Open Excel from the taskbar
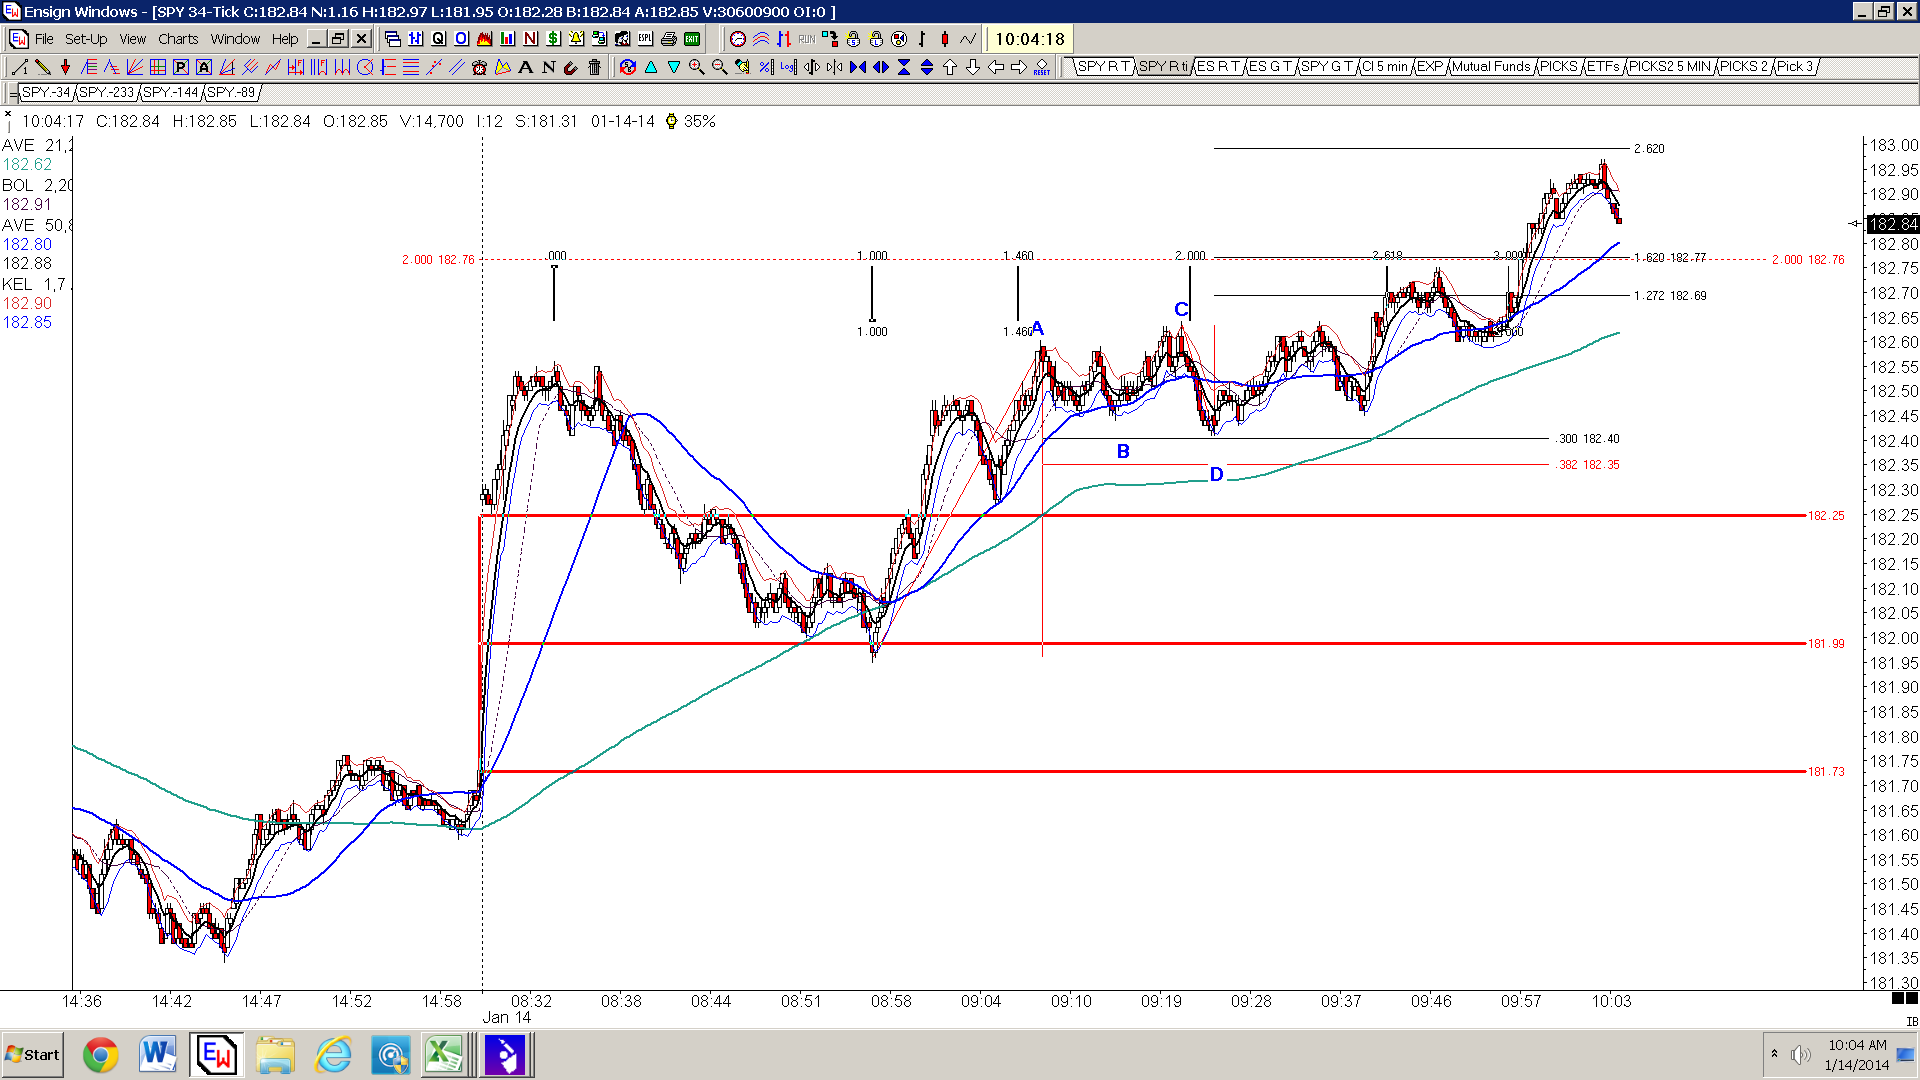 445,1055
